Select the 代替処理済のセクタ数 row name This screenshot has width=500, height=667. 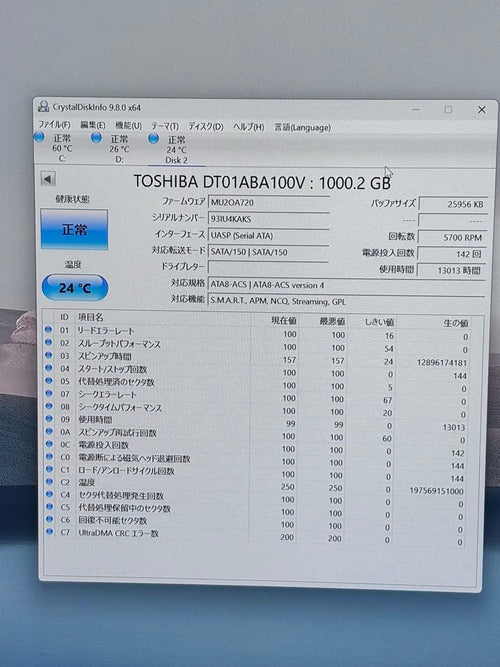coord(116,382)
